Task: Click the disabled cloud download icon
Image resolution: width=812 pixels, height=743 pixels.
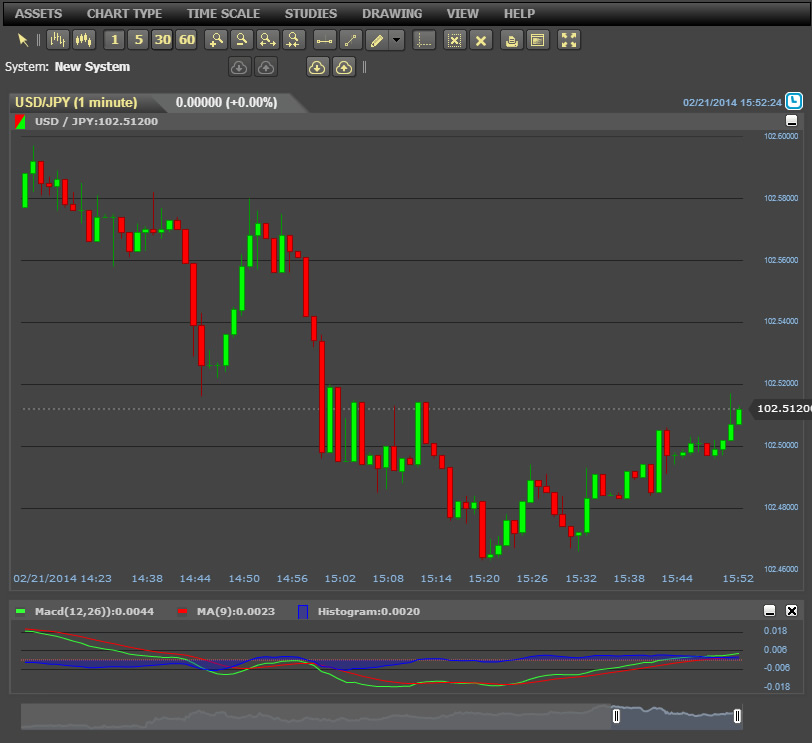Action: coord(239,67)
